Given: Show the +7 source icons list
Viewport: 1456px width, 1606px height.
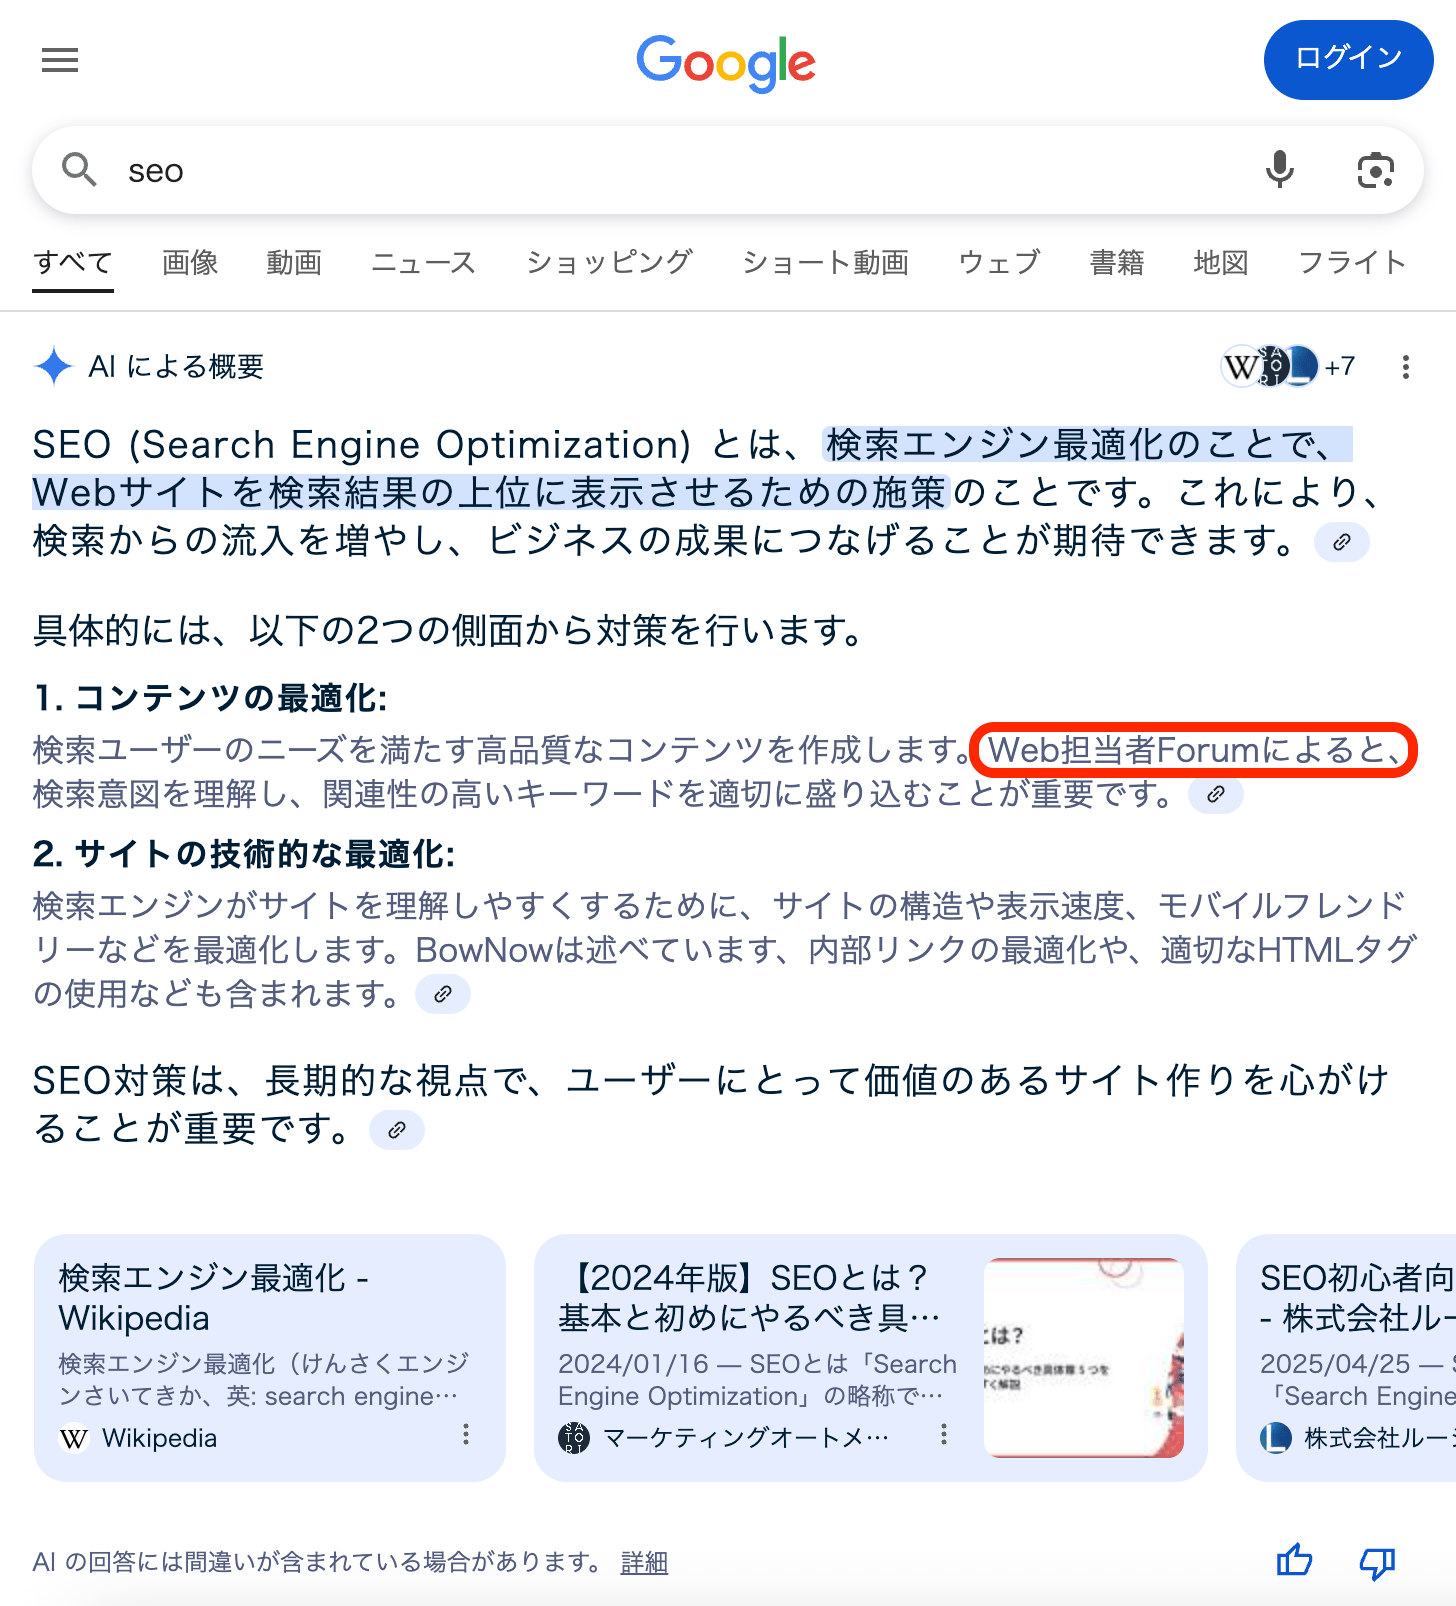Looking at the screenshot, I should coord(1288,367).
